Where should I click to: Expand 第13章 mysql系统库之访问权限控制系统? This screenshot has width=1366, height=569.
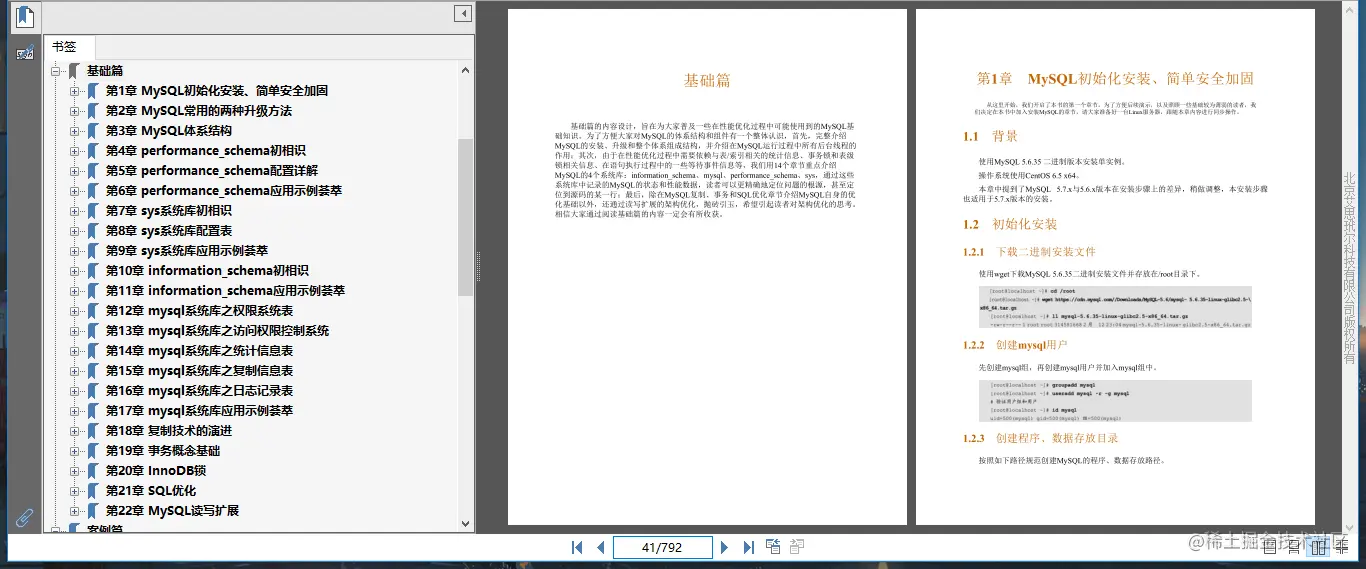pos(75,331)
